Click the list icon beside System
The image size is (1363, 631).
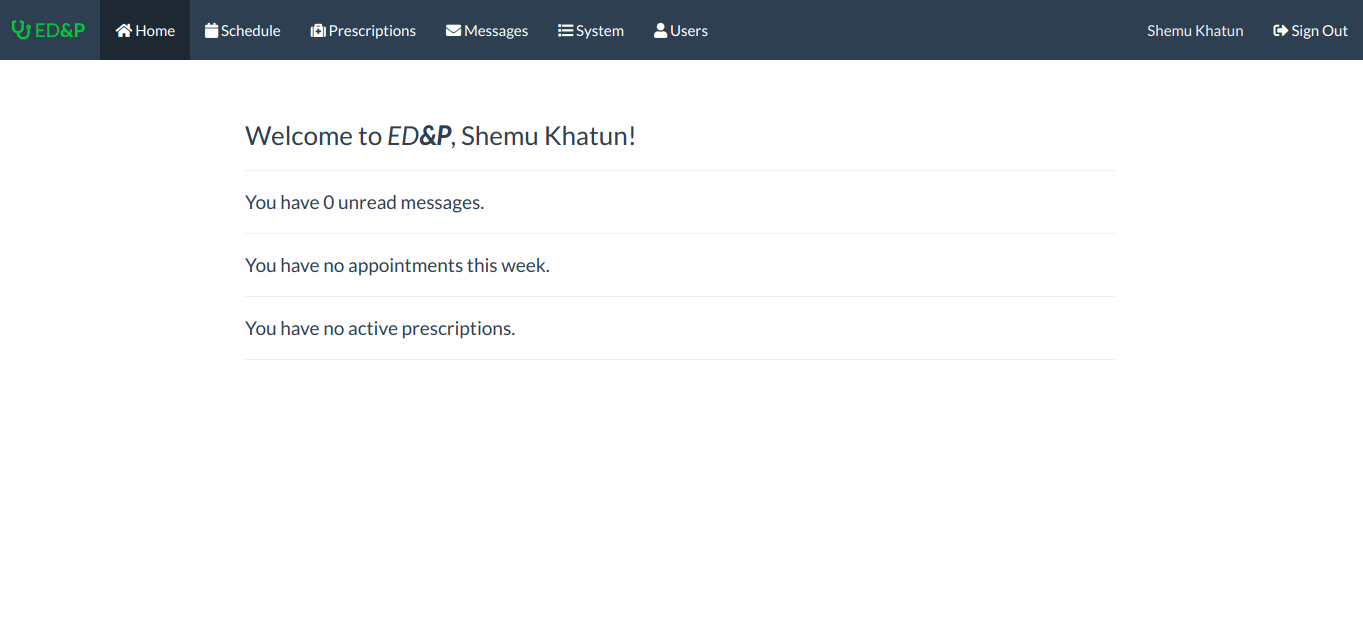(565, 31)
